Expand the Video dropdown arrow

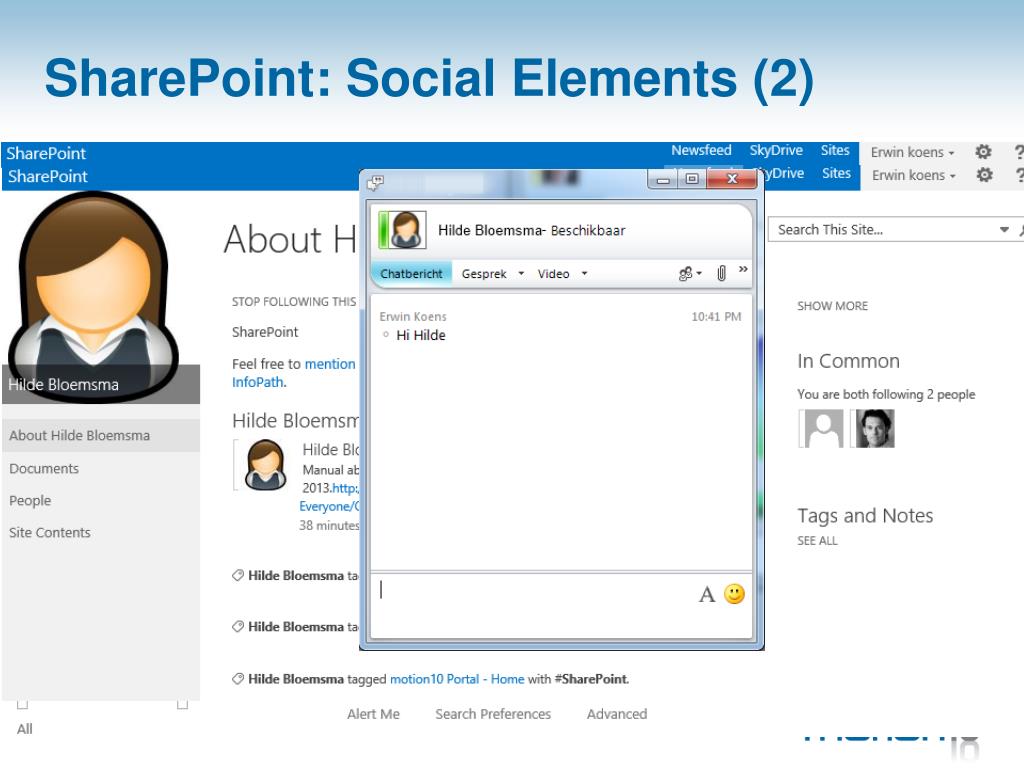[x=584, y=274]
